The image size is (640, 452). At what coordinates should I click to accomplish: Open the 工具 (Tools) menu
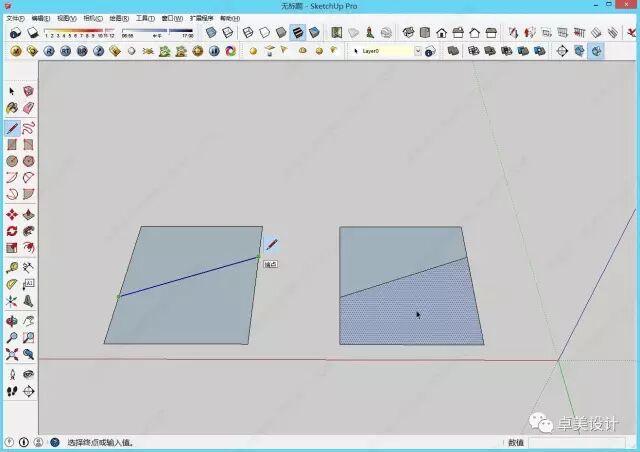click(145, 18)
